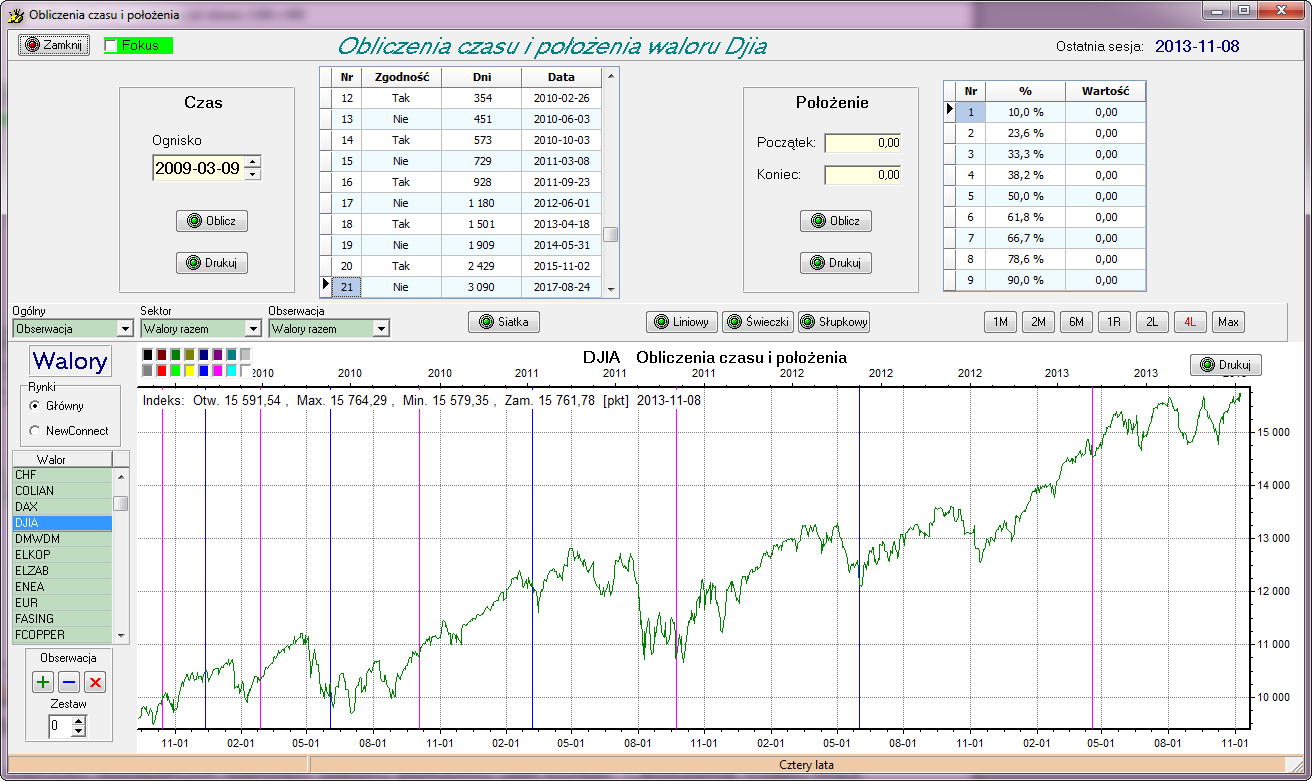
Task: Select the NewConnect market radio button
Action: click(36, 431)
